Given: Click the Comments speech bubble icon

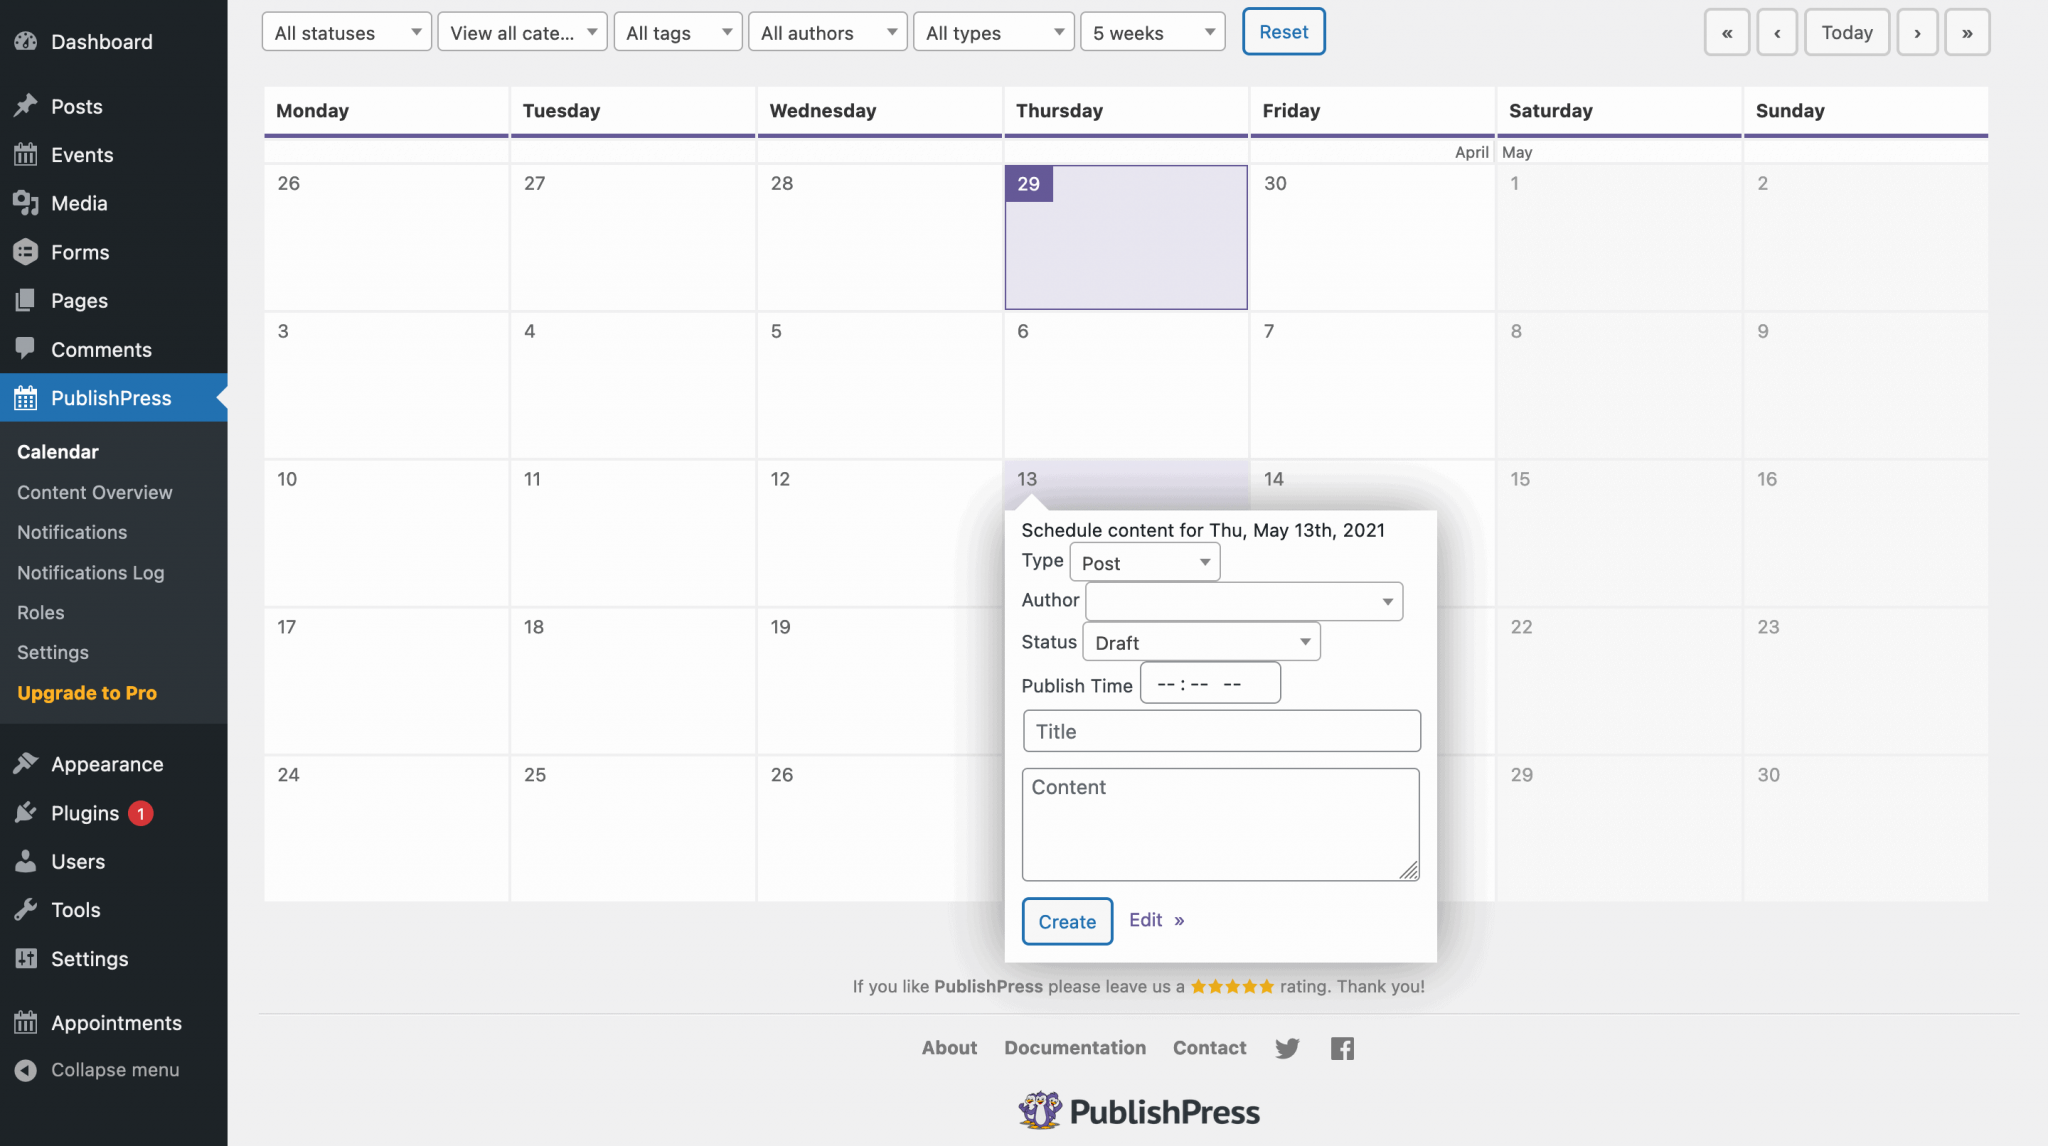Looking at the screenshot, I should tap(26, 349).
